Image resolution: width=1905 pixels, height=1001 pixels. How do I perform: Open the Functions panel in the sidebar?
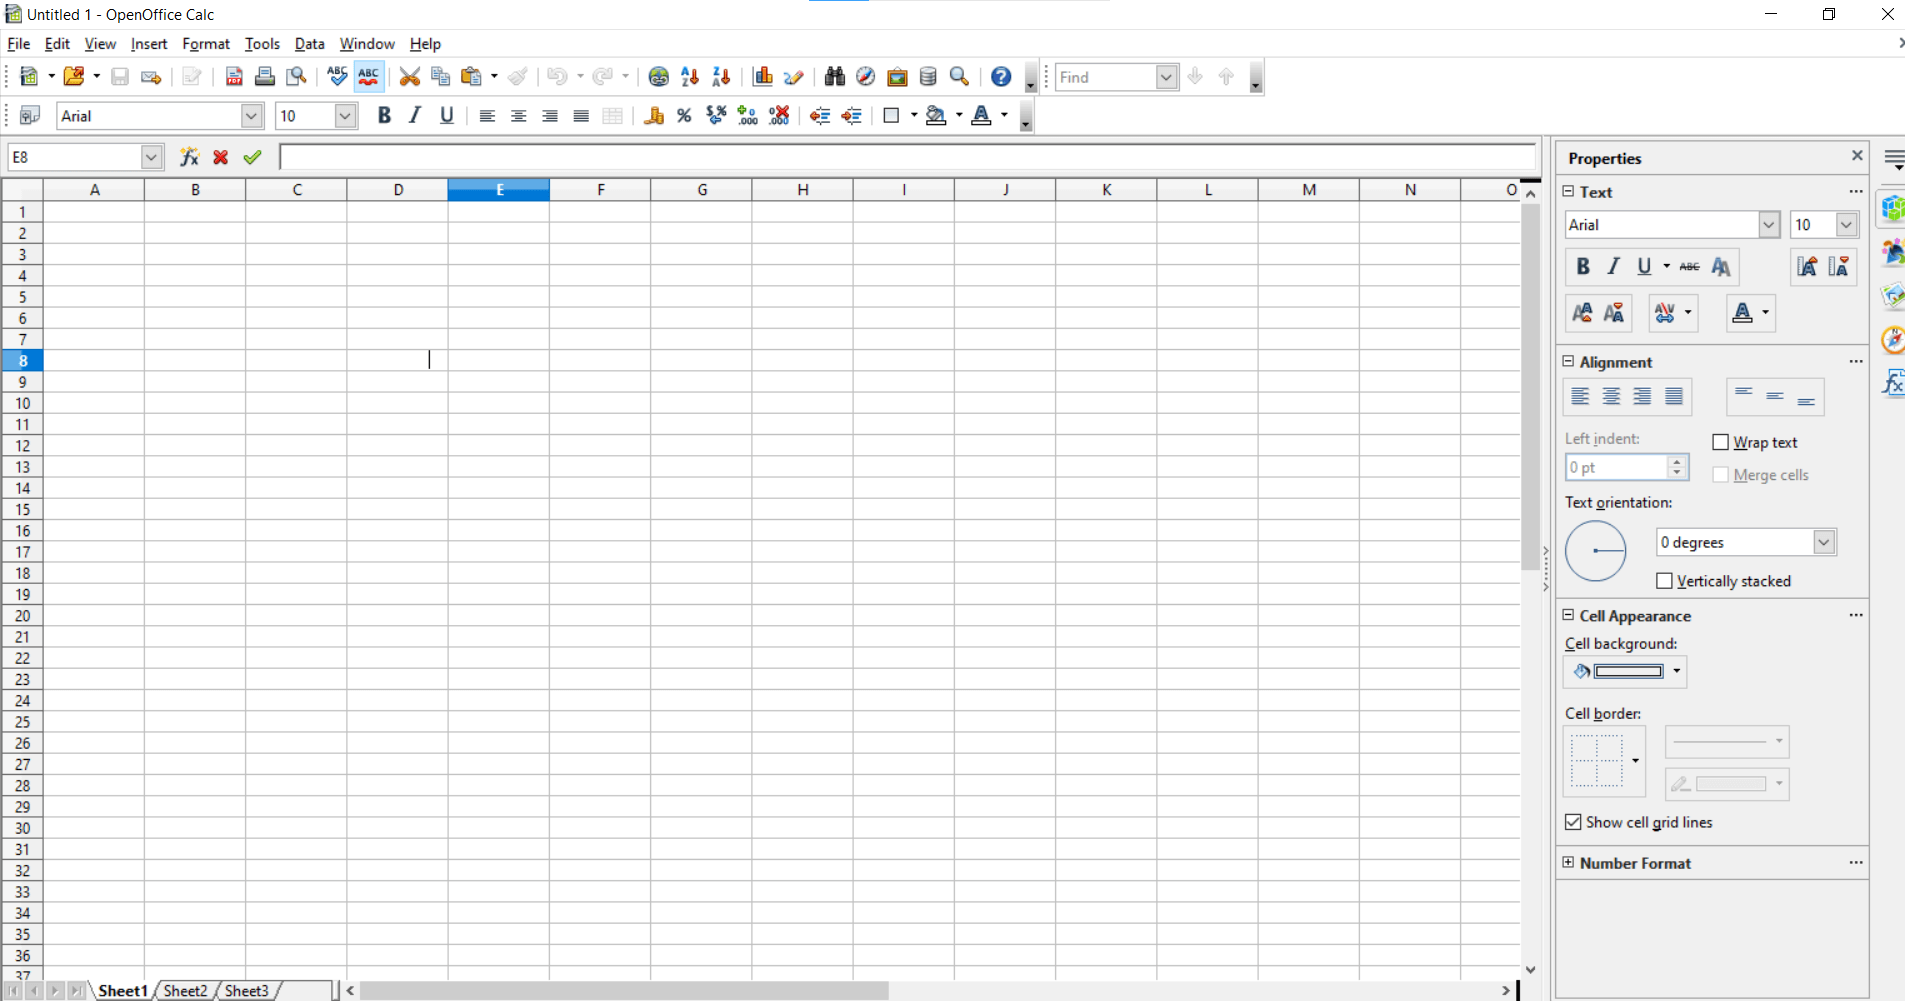(x=1893, y=383)
